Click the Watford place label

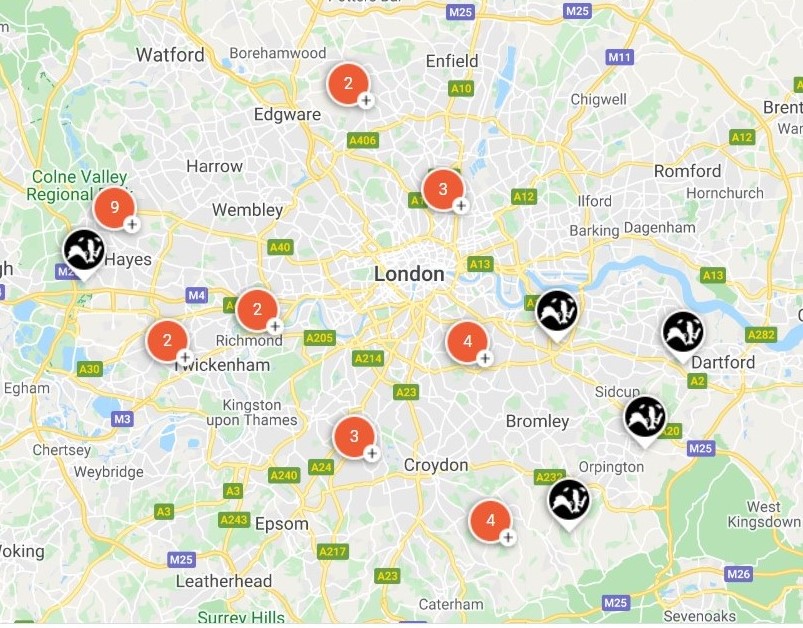click(170, 55)
